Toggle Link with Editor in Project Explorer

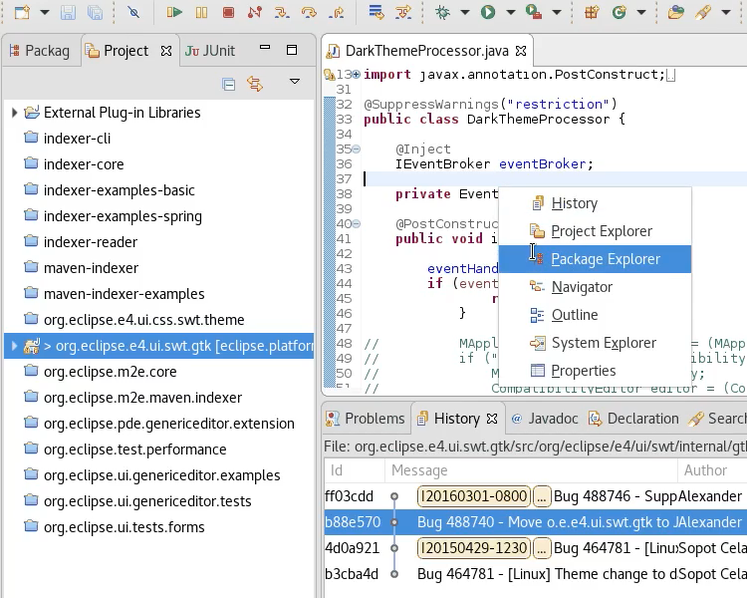click(255, 84)
